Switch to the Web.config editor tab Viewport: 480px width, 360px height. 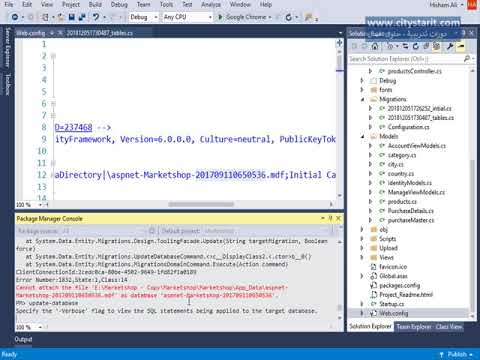coord(31,33)
